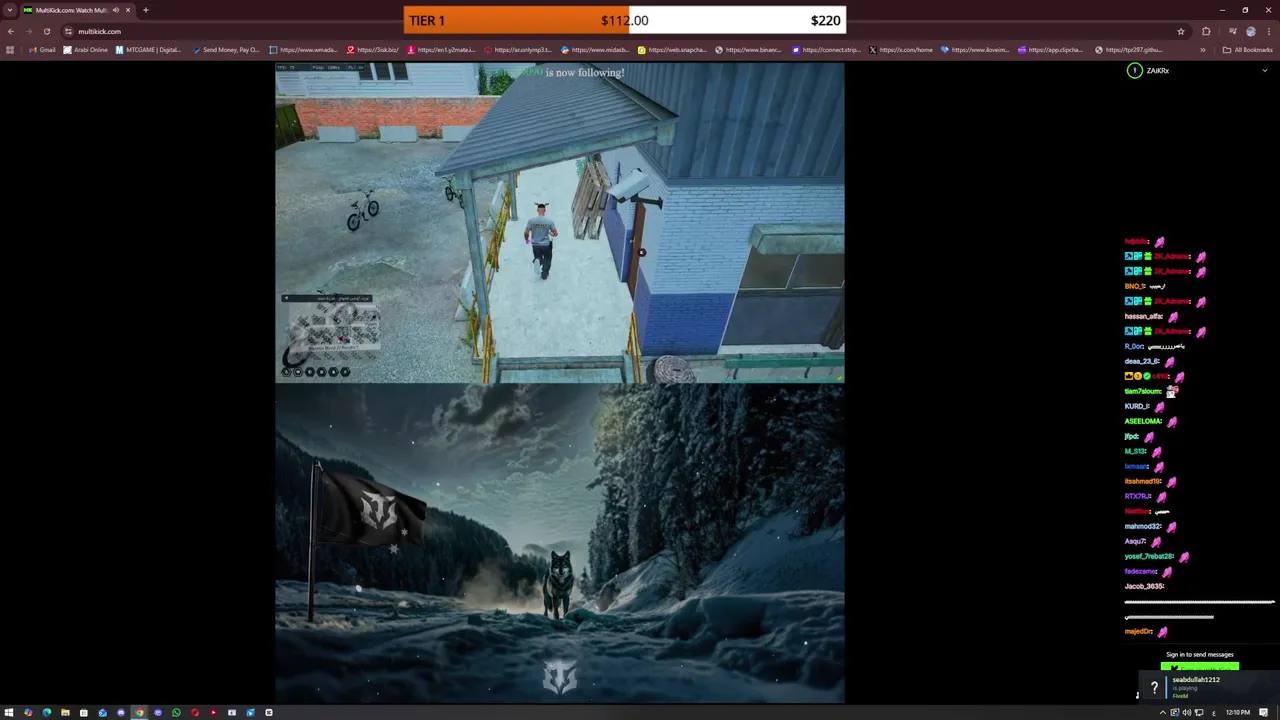
Task: Click the ZAiKRx channel name
Action: click(1158, 71)
